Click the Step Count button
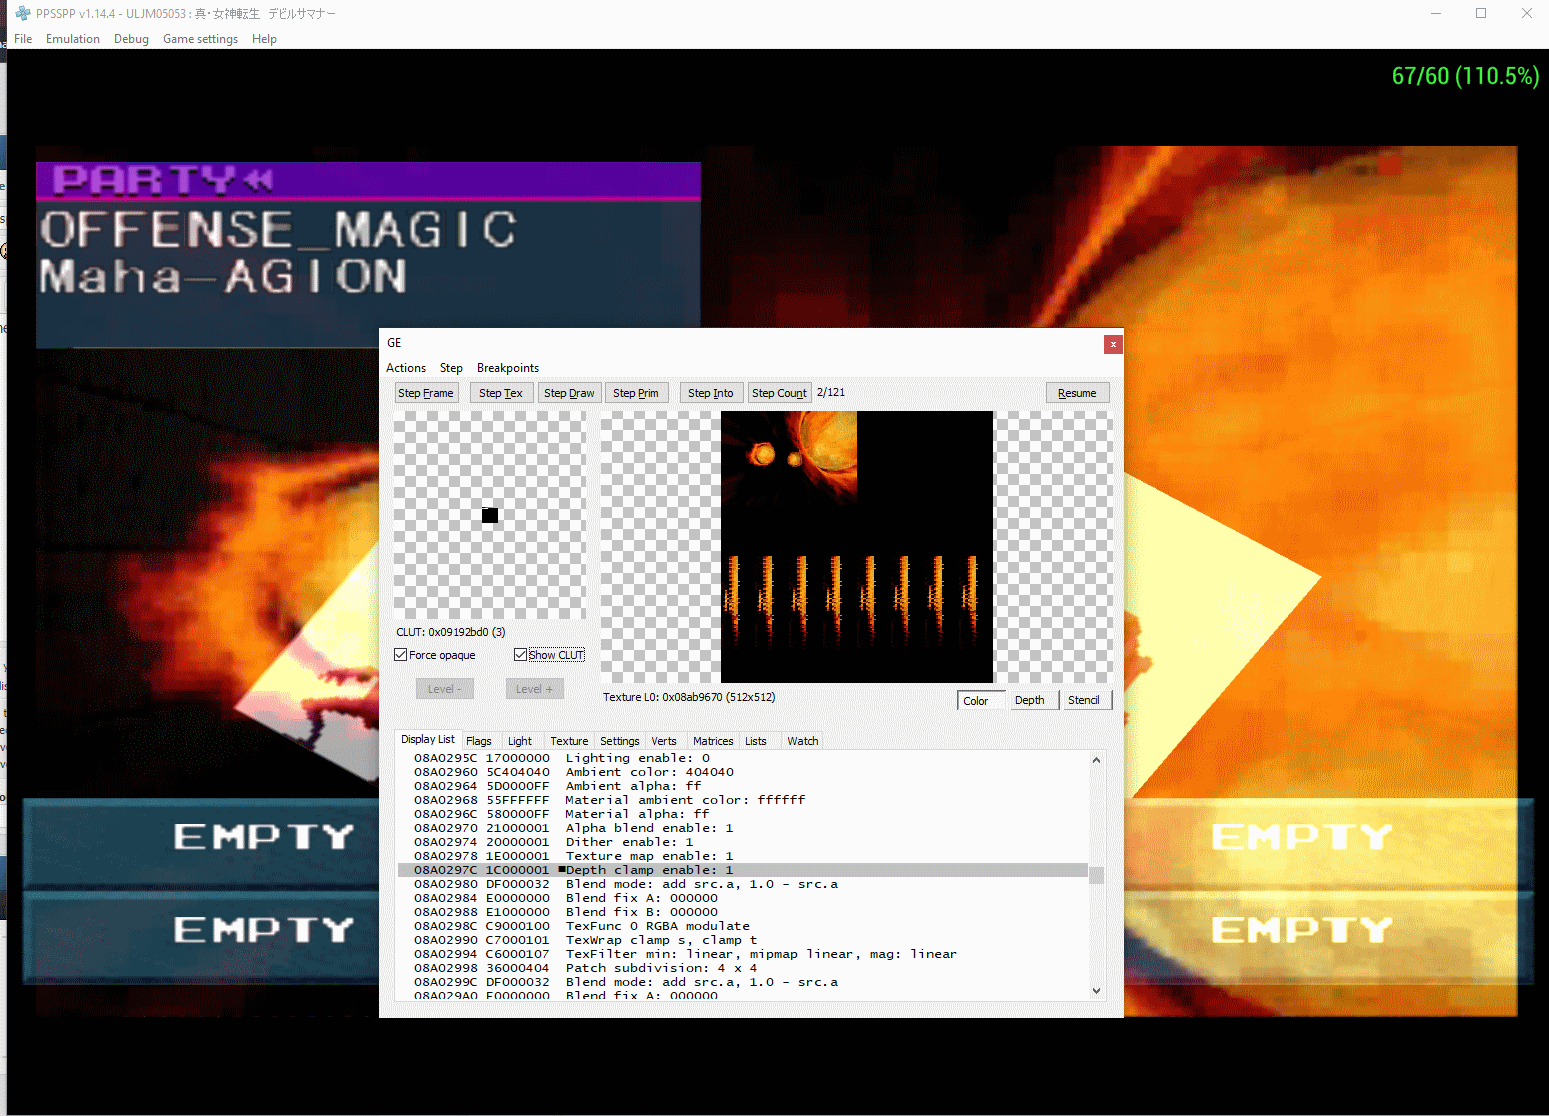 coord(779,393)
